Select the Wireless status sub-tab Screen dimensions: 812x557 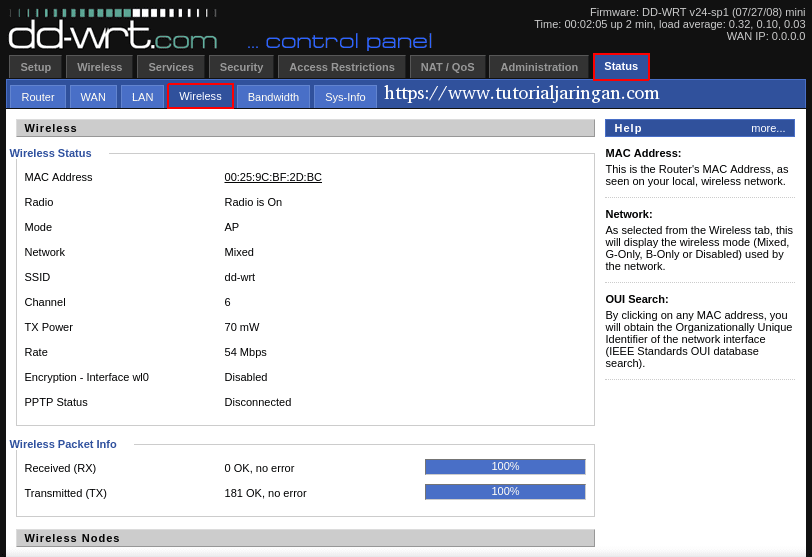coord(200,96)
